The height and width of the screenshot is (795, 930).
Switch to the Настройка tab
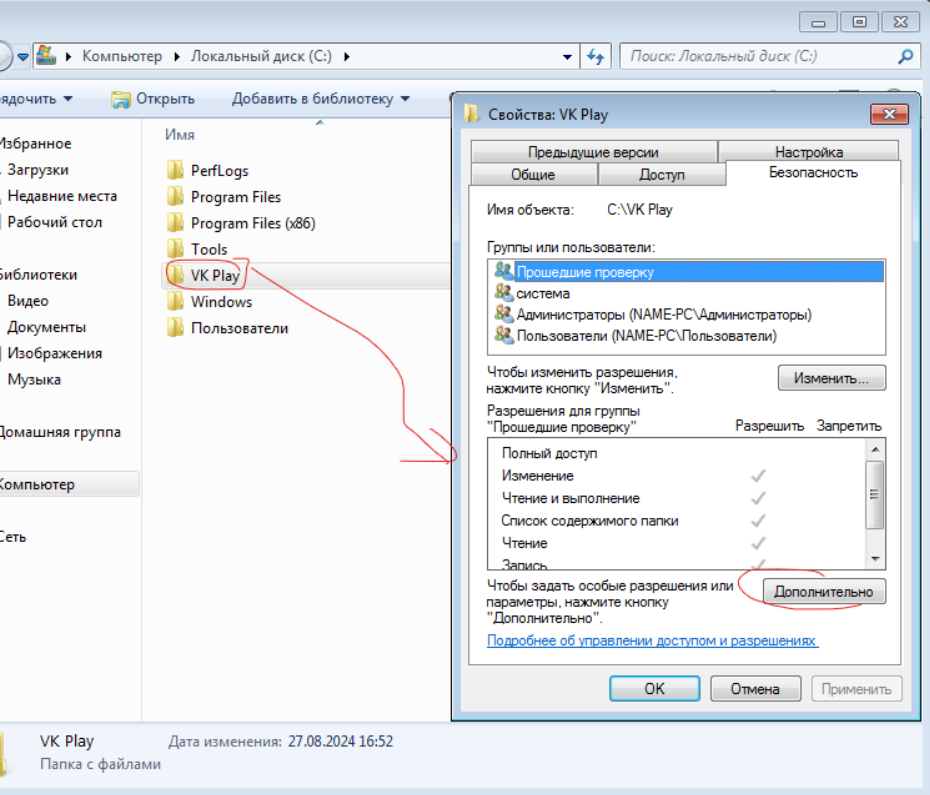pos(808,152)
